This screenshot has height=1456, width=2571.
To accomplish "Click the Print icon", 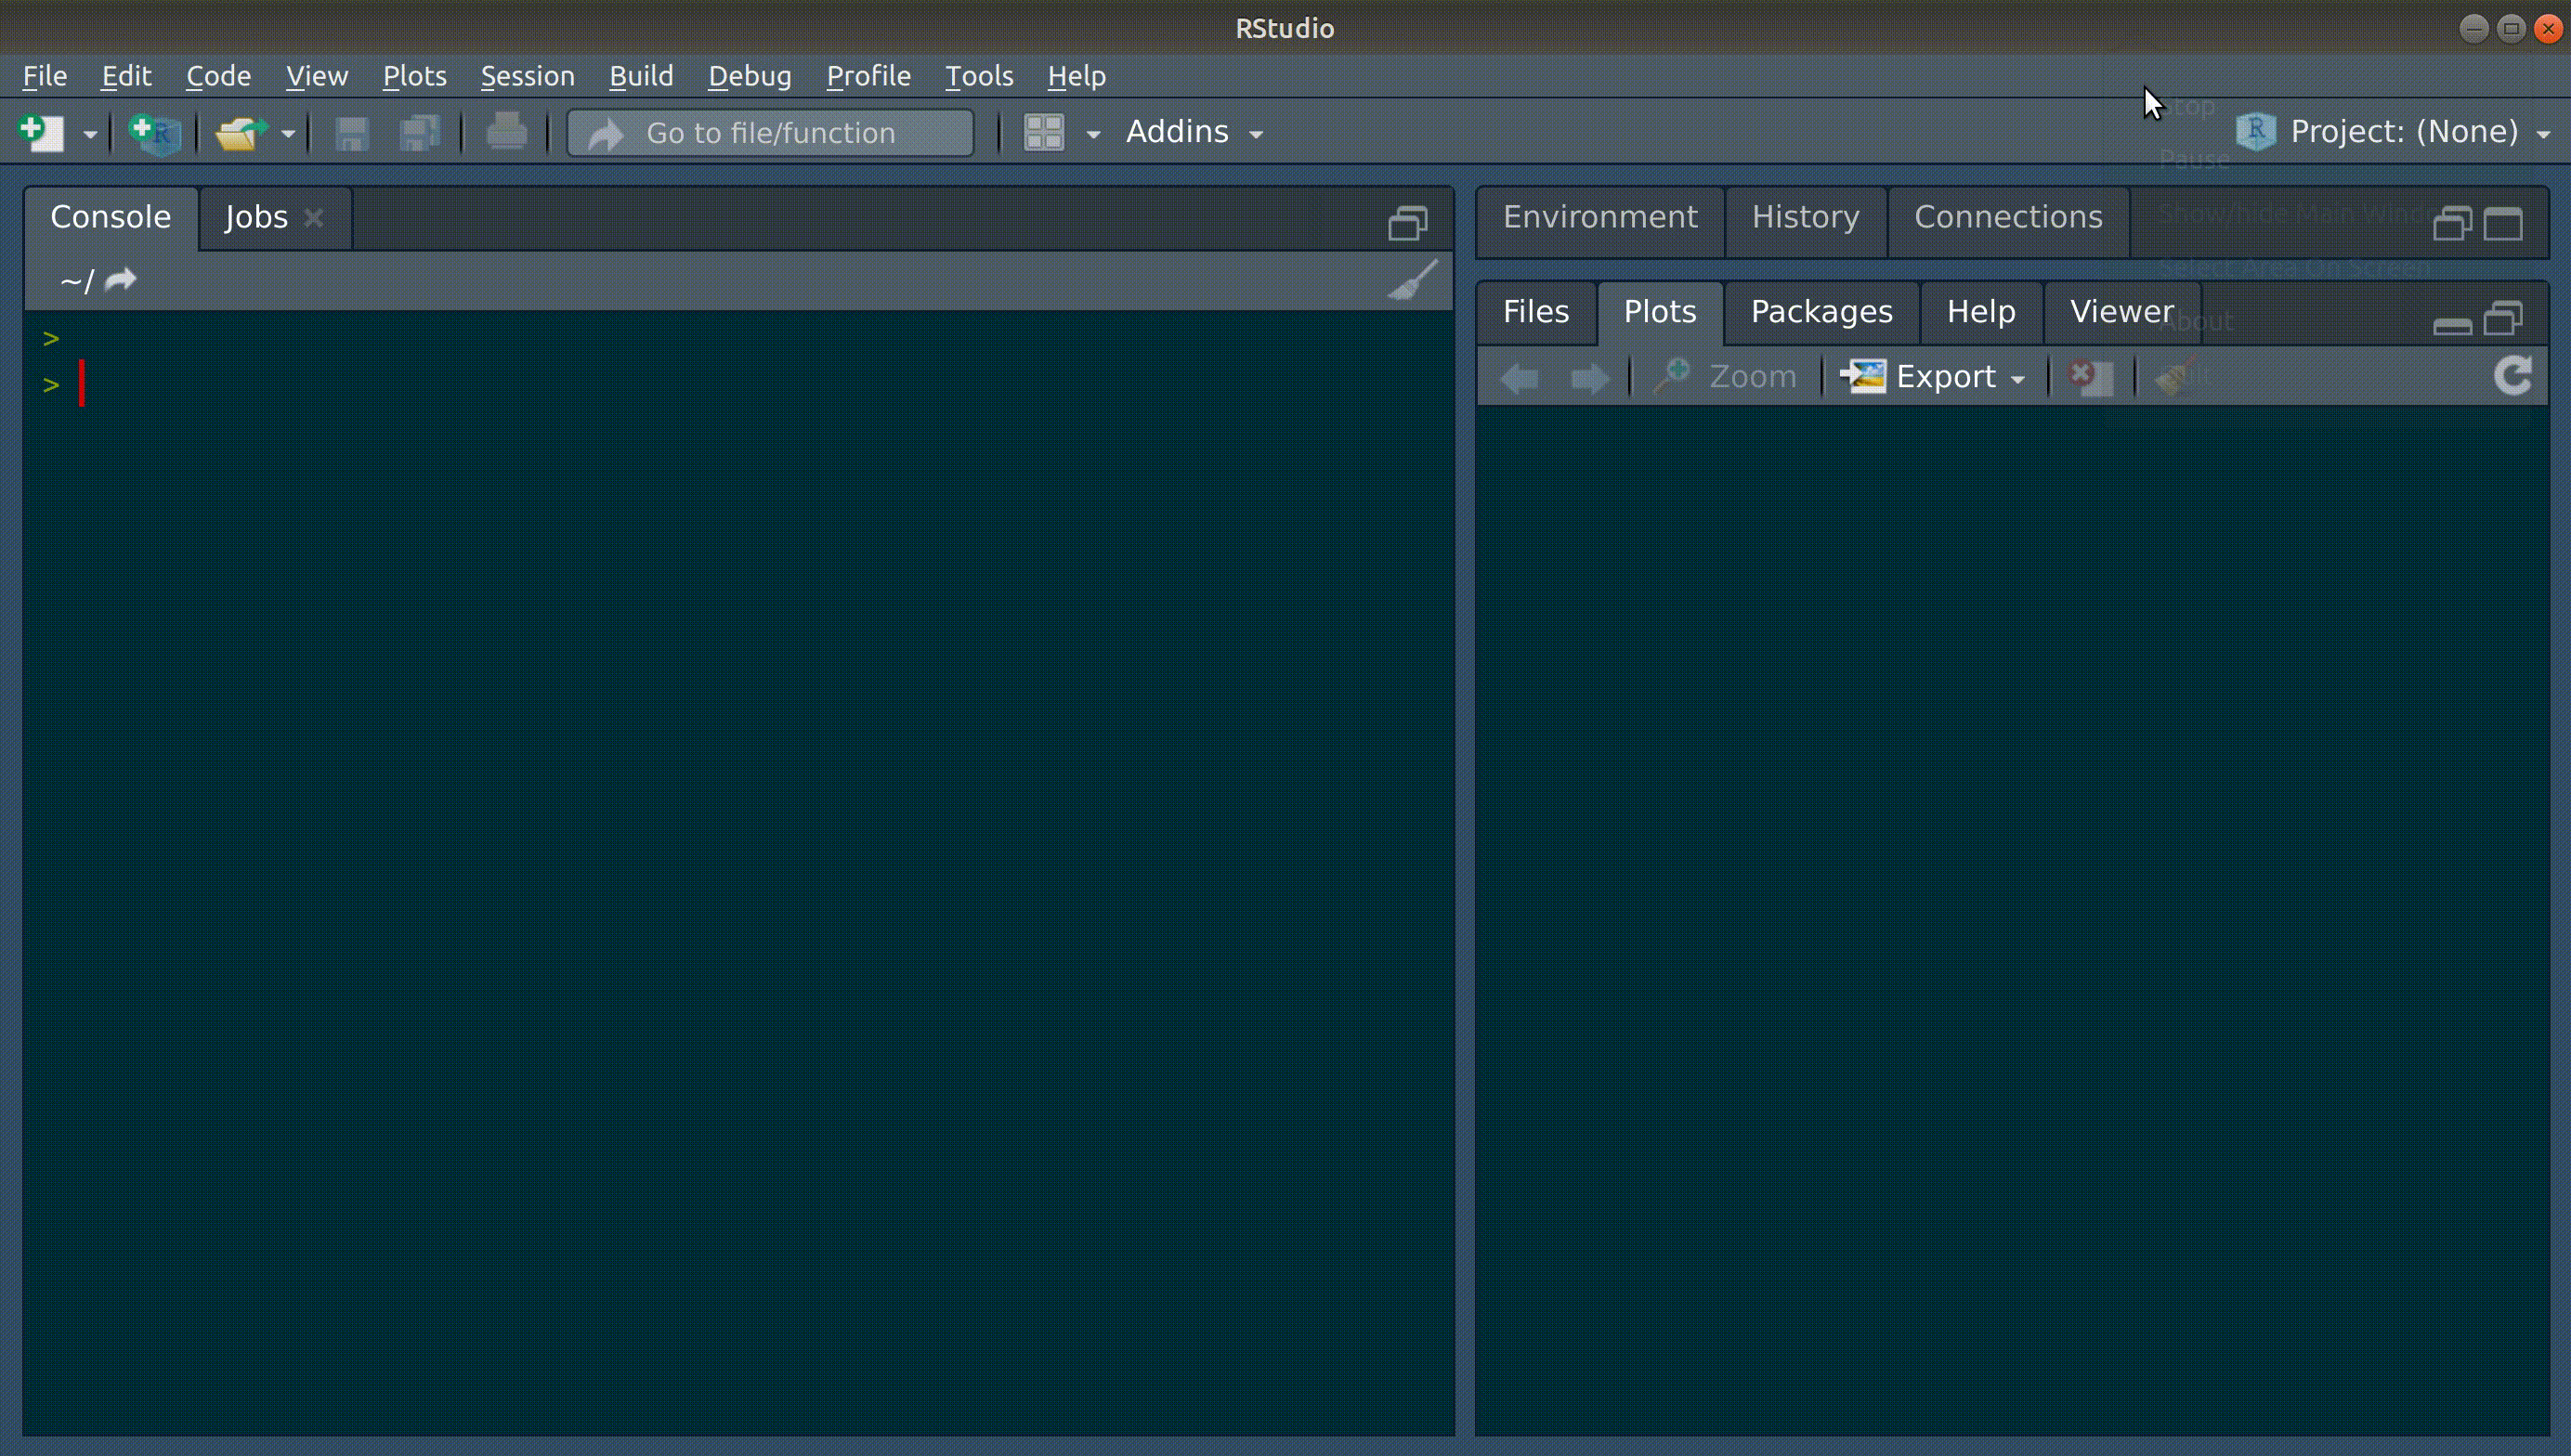I will pyautogui.click(x=507, y=133).
